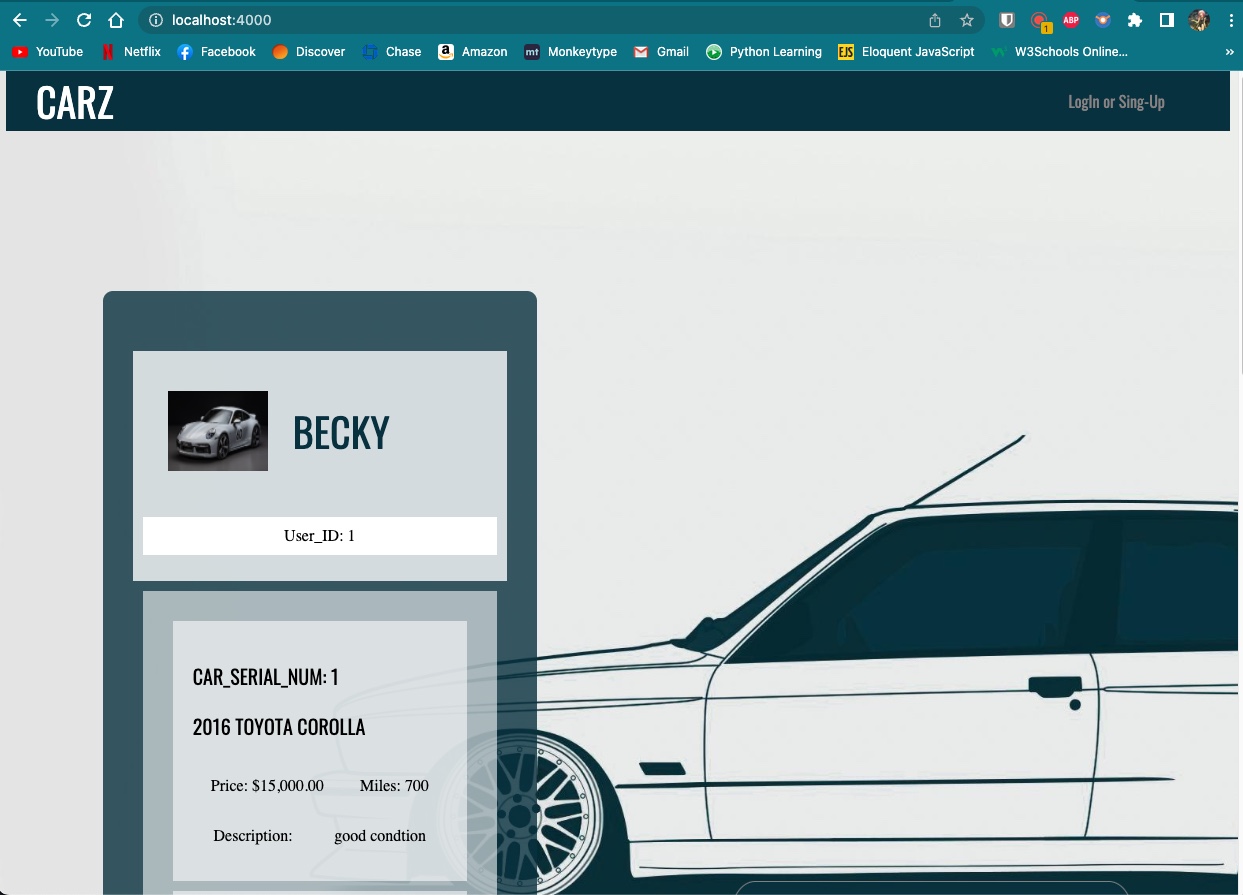Open the Facebook bookmark
Image resolution: width=1243 pixels, height=895 pixels.
click(x=217, y=52)
